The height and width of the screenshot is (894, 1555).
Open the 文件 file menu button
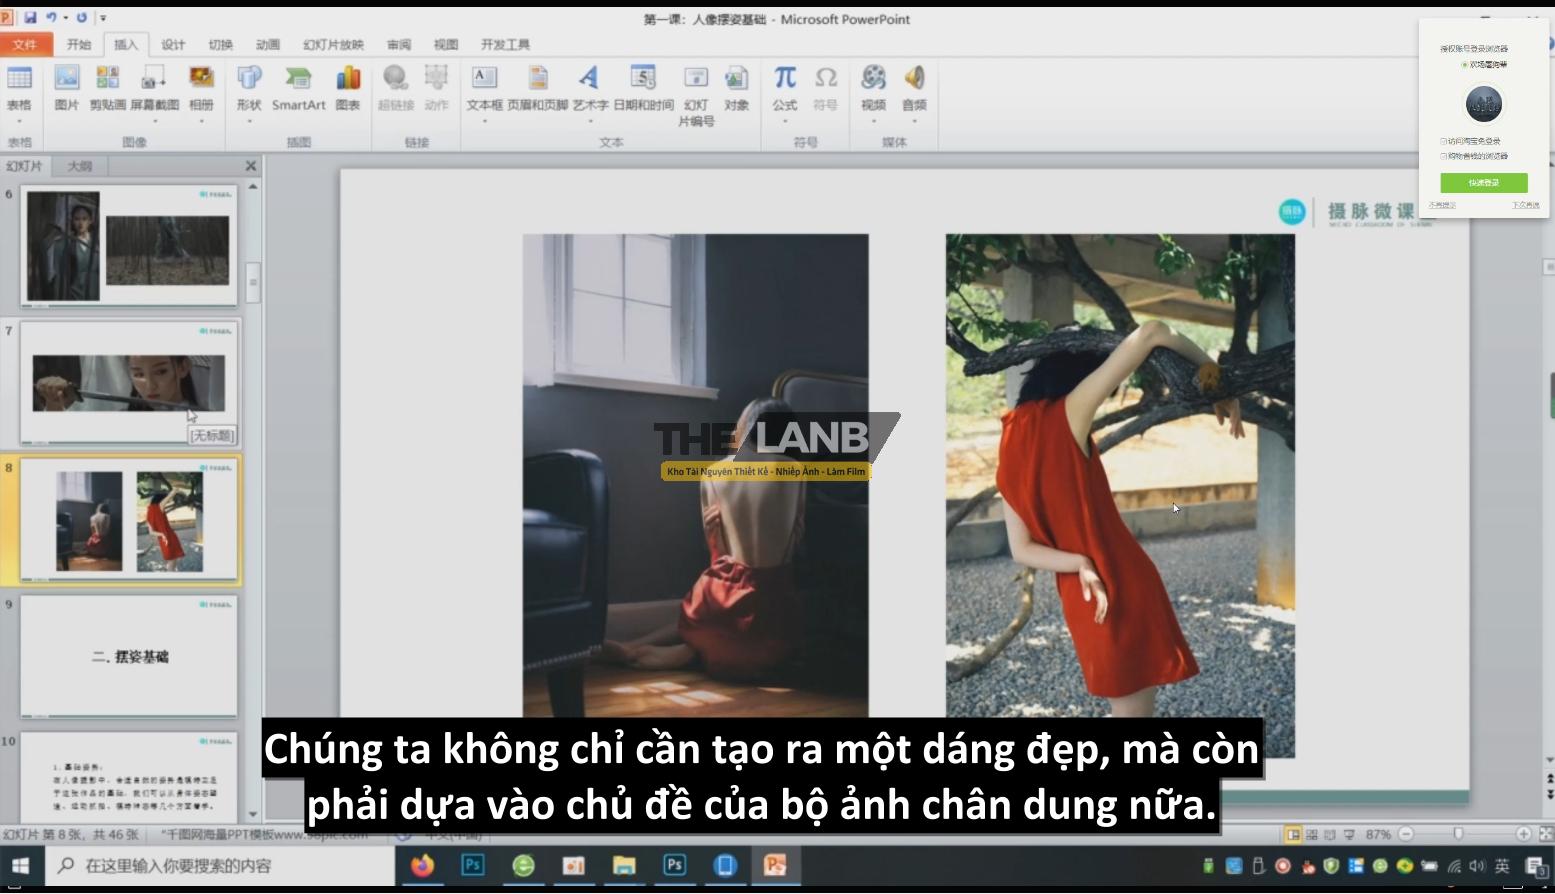tap(25, 44)
